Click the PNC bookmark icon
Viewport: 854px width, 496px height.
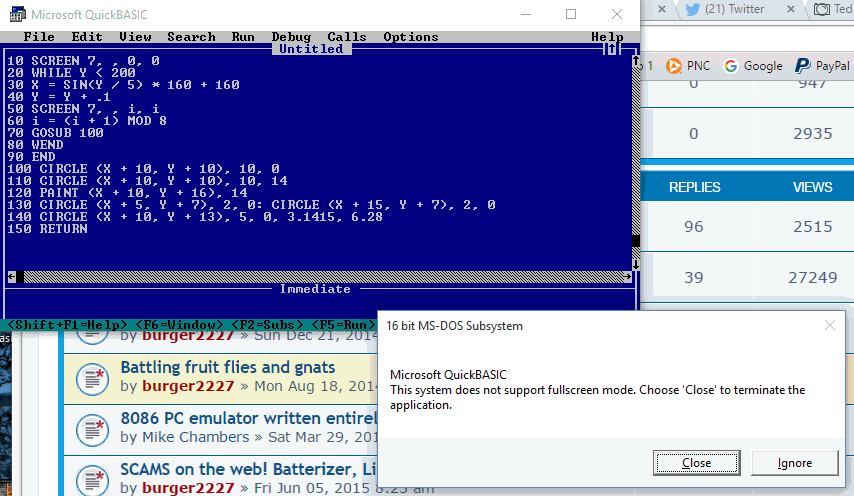674,66
